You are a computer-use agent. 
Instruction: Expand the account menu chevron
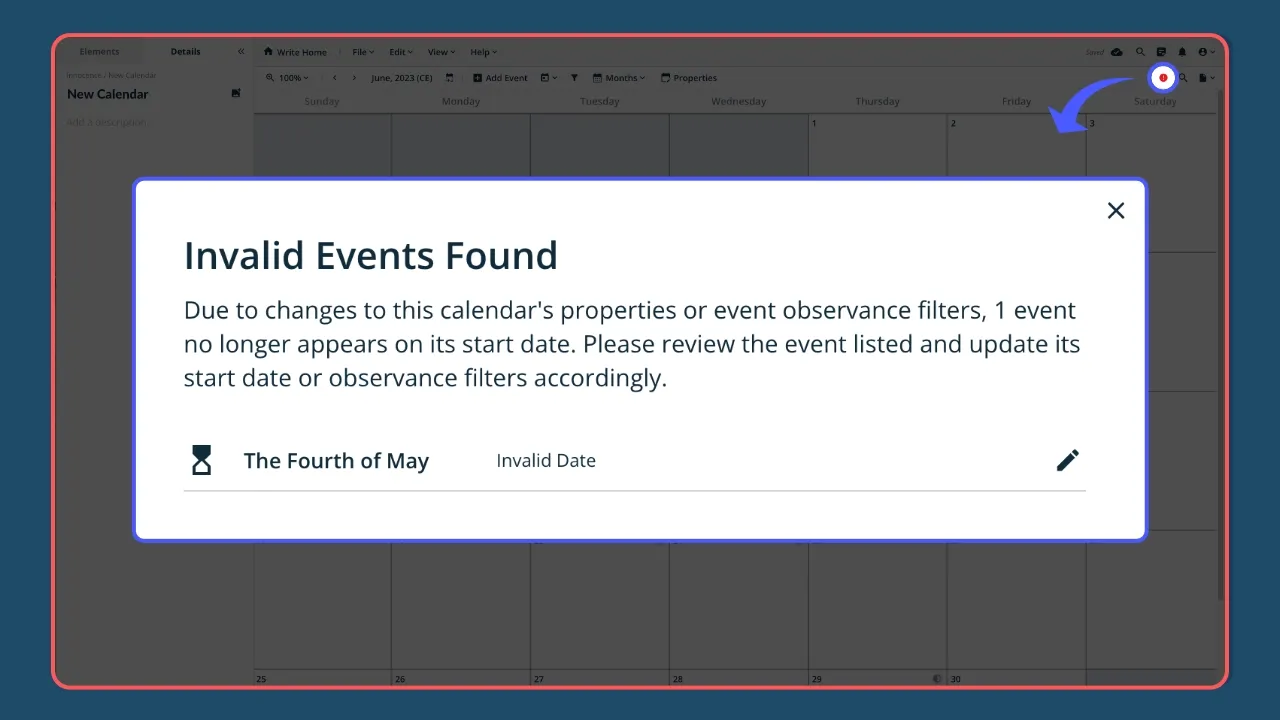(1212, 52)
